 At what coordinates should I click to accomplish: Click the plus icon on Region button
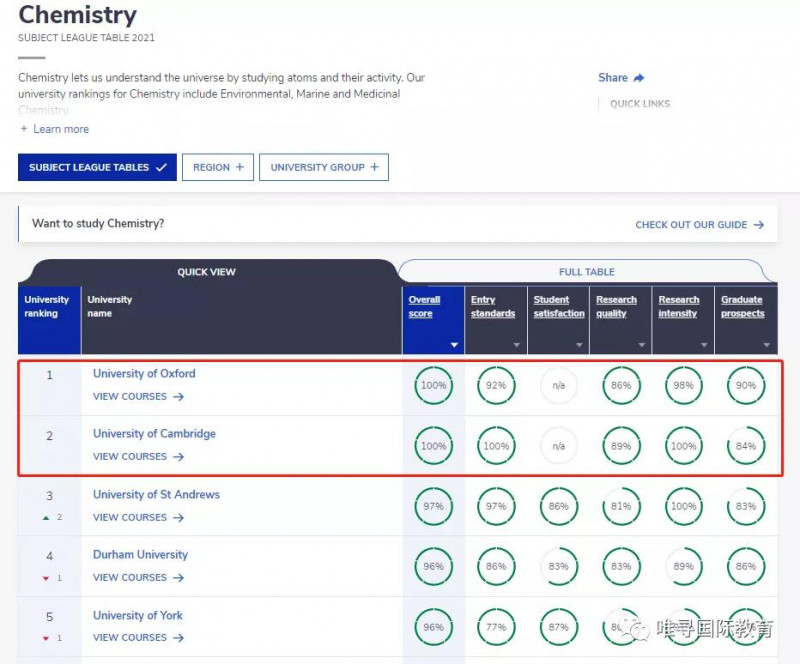(239, 167)
